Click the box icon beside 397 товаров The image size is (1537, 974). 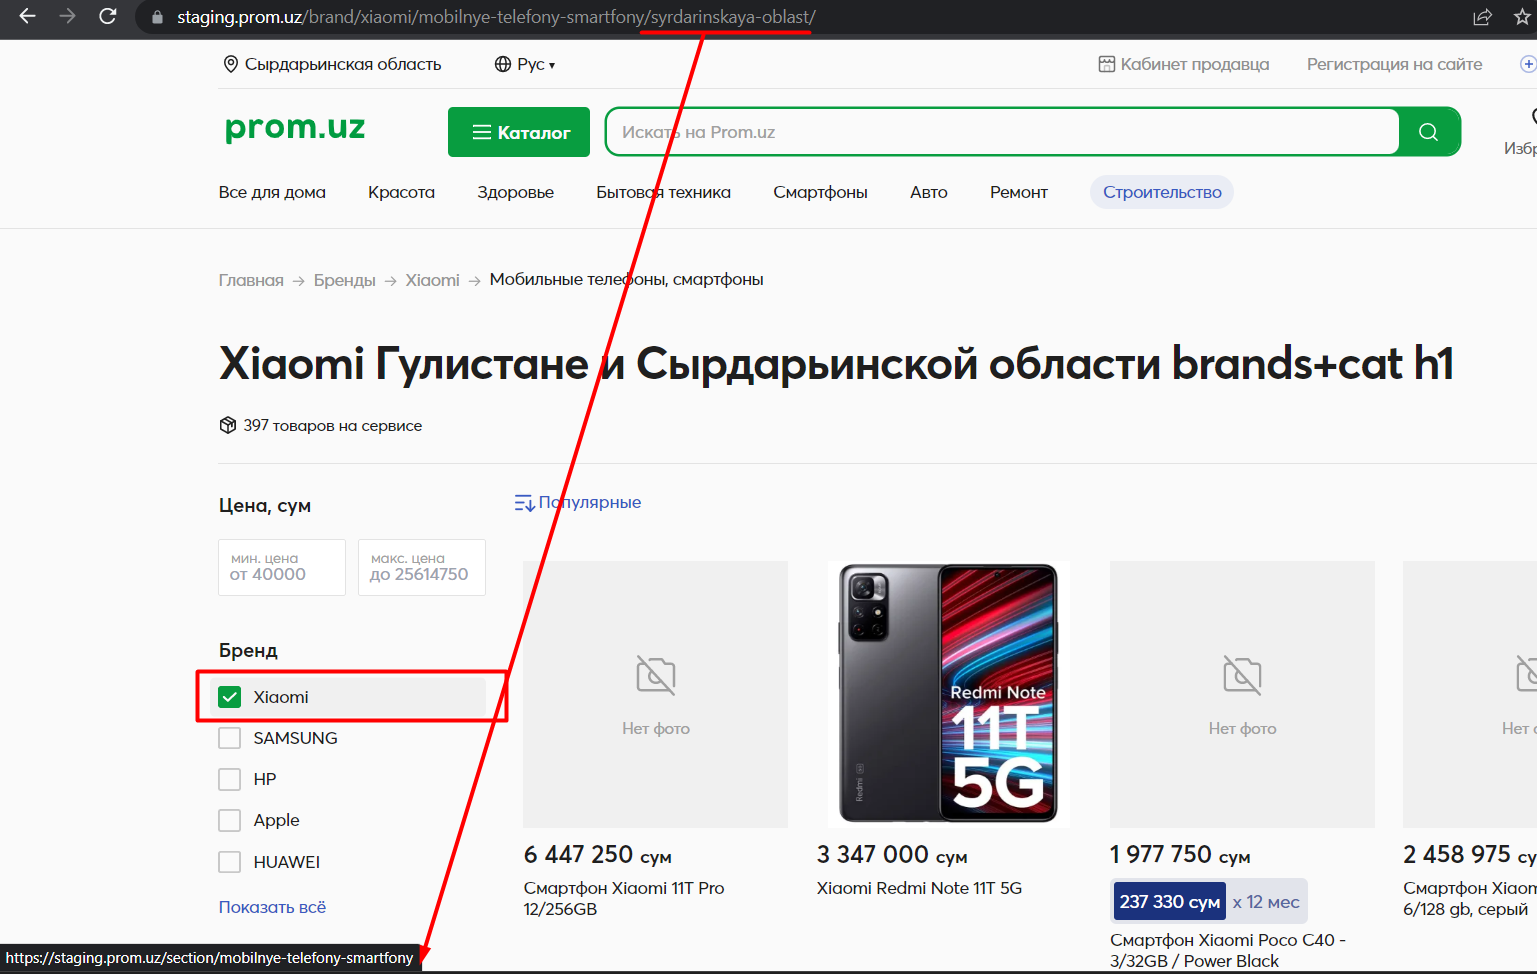[228, 425]
